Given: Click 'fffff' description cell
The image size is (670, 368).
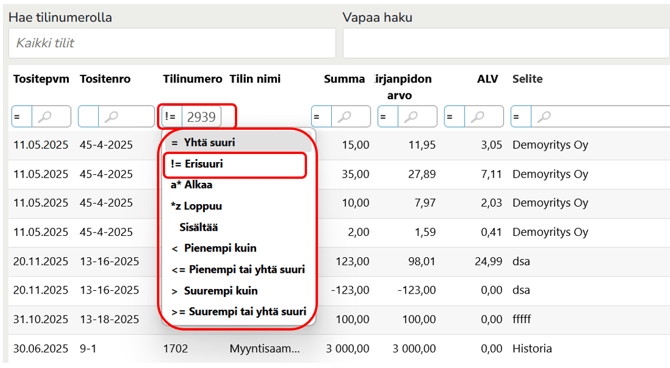Looking at the screenshot, I should [x=521, y=320].
